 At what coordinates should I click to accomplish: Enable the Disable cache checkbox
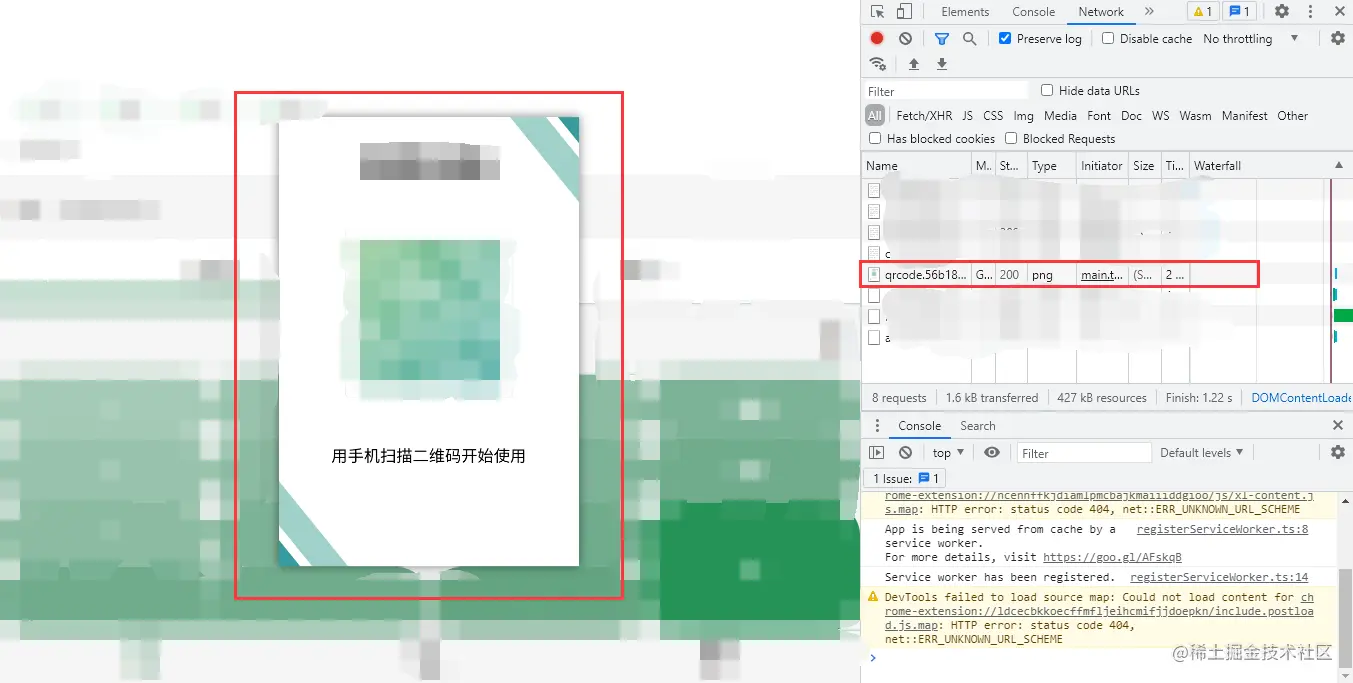point(1108,38)
